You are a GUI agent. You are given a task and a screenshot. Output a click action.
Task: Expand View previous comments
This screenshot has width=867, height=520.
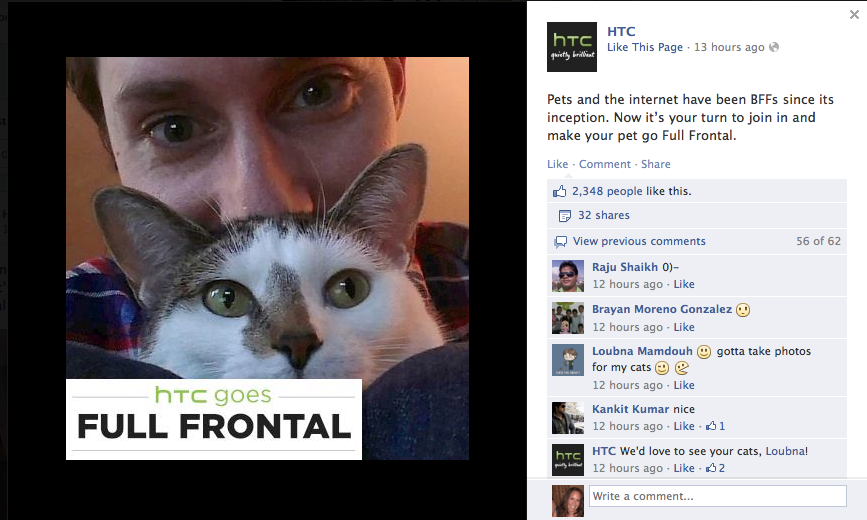[639, 241]
